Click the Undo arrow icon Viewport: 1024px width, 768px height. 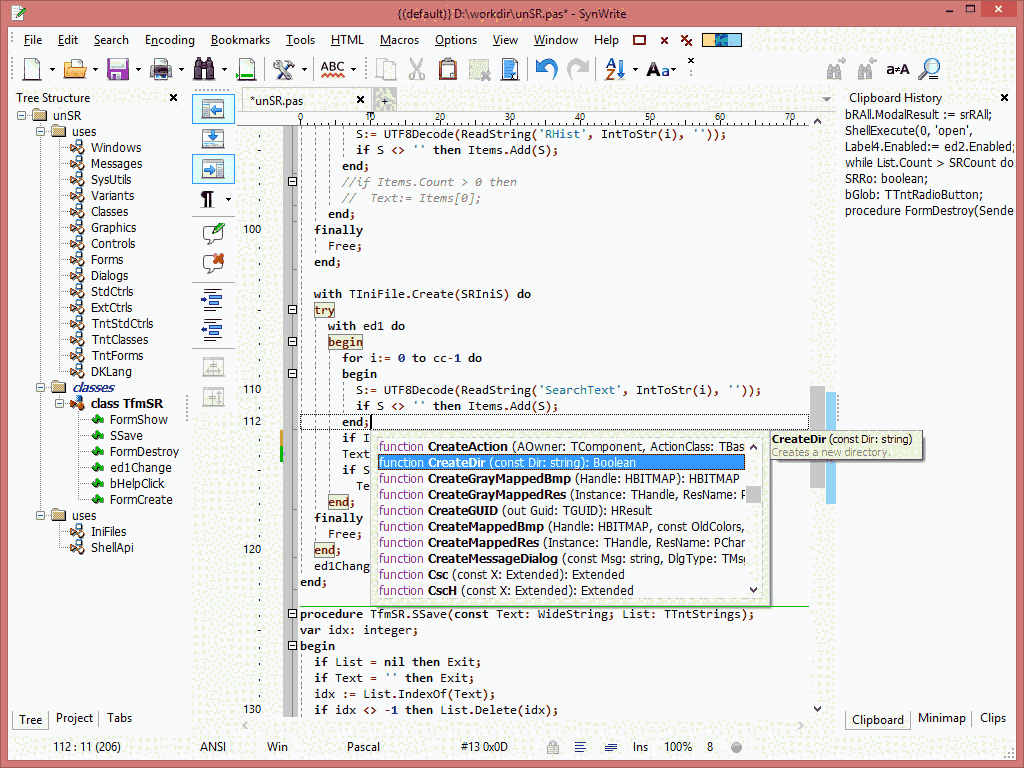[x=545, y=69]
